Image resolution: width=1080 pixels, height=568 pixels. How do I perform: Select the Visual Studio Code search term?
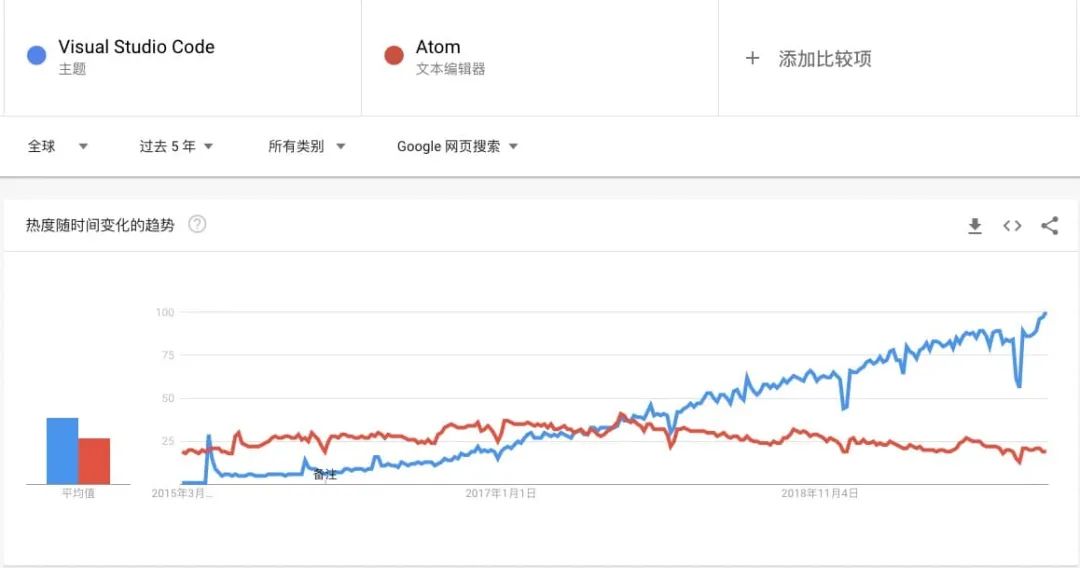[136, 47]
